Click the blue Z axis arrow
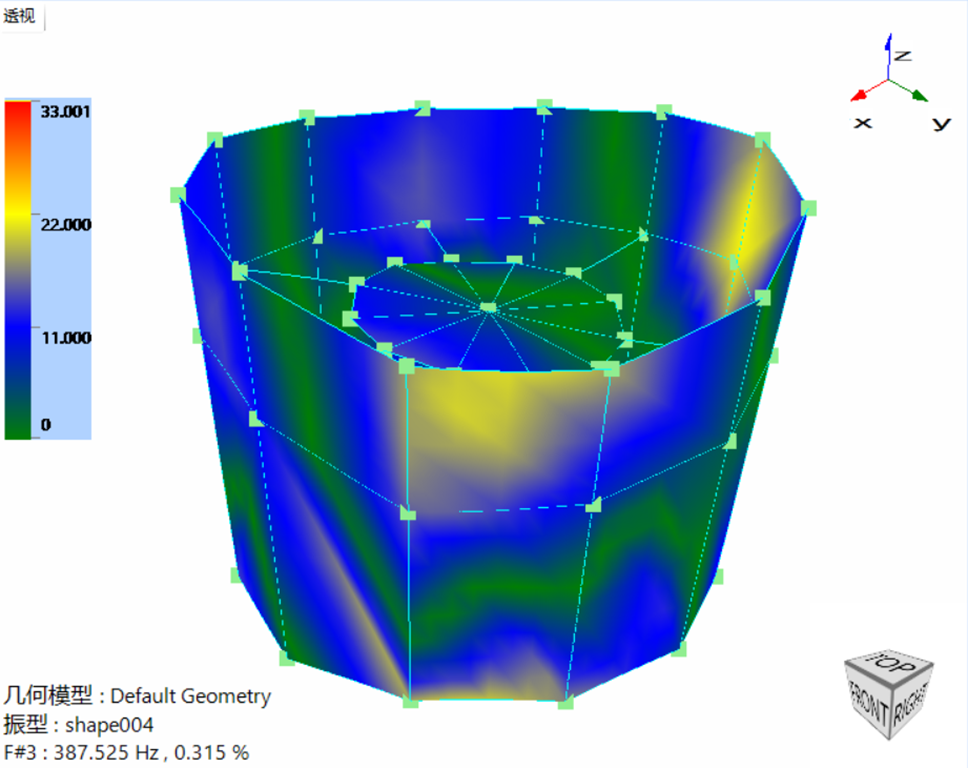This screenshot has height=768, width=968. tap(888, 45)
